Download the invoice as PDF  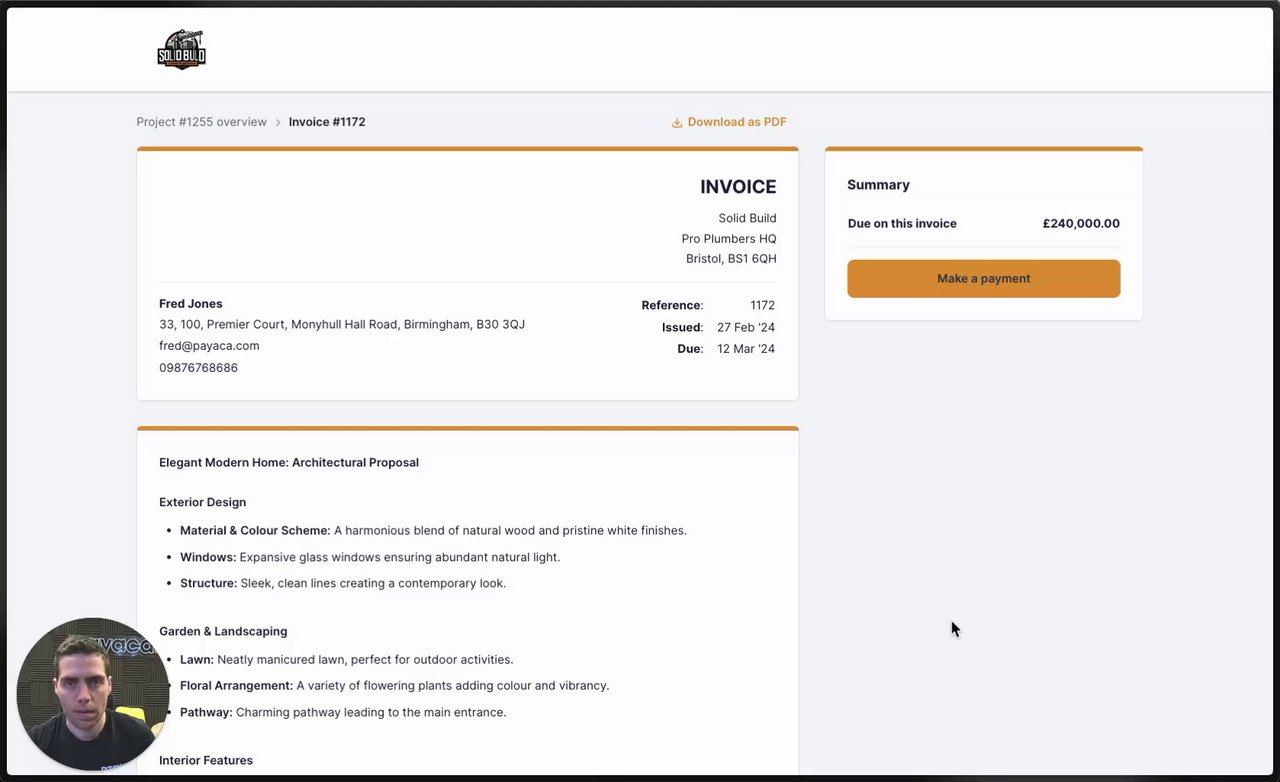[729, 122]
